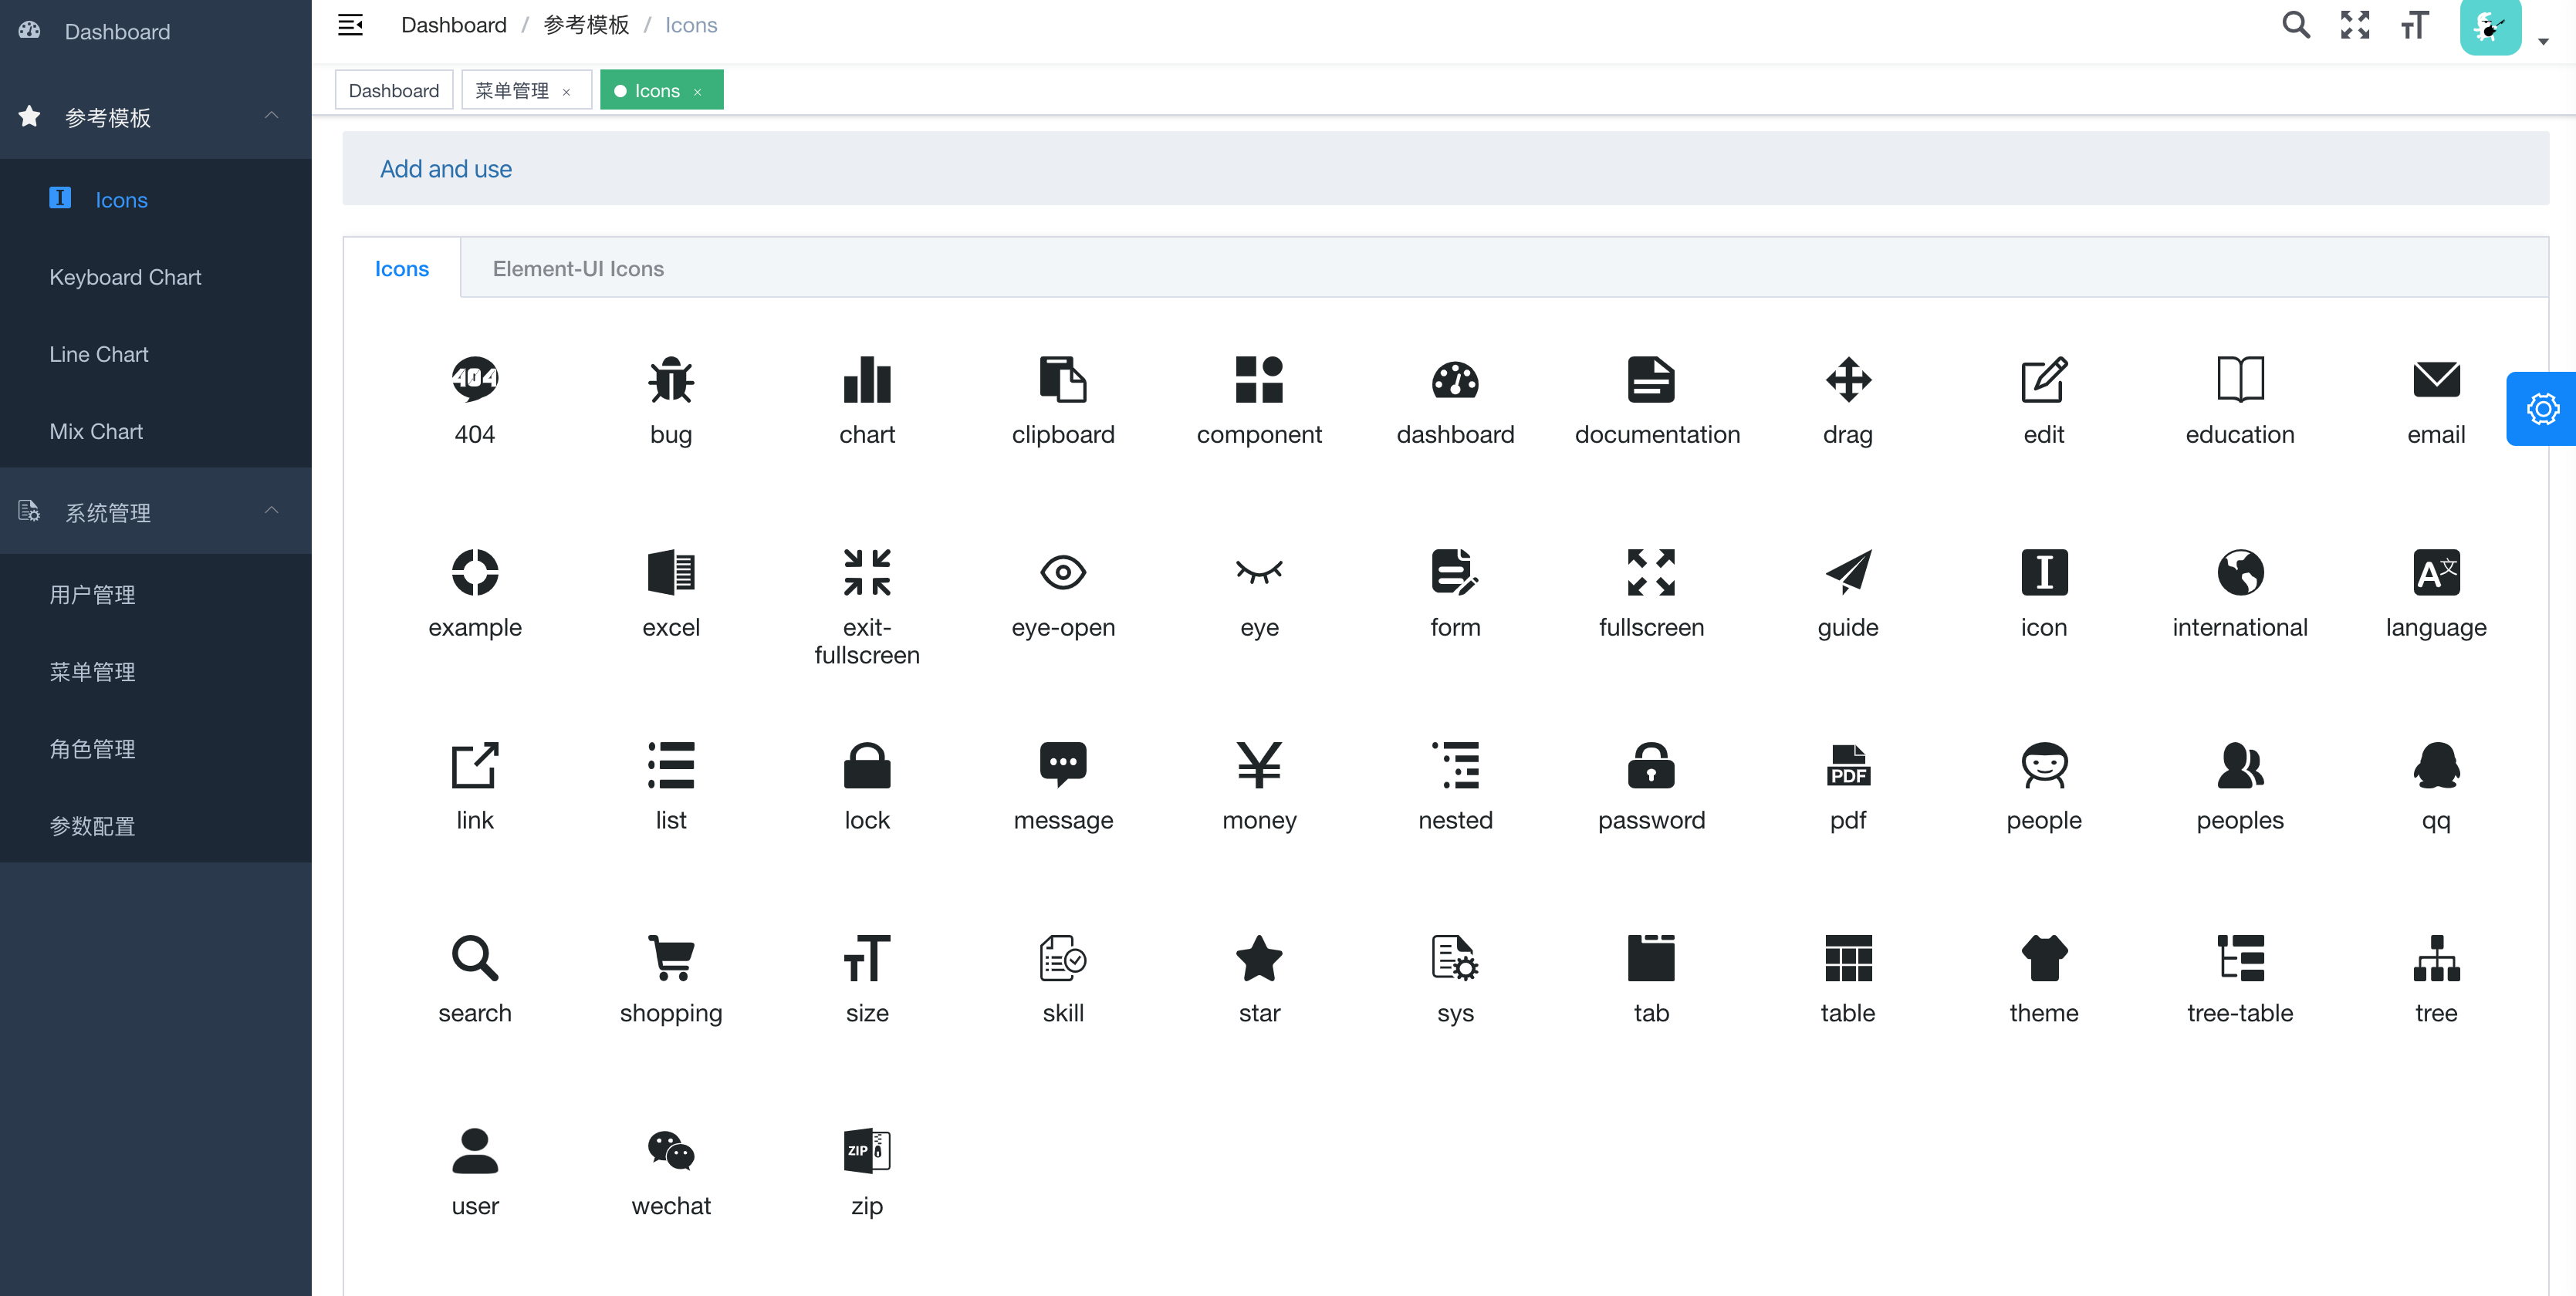The height and width of the screenshot is (1296, 2576).
Task: Open the user avatar dropdown
Action: (x=2503, y=27)
